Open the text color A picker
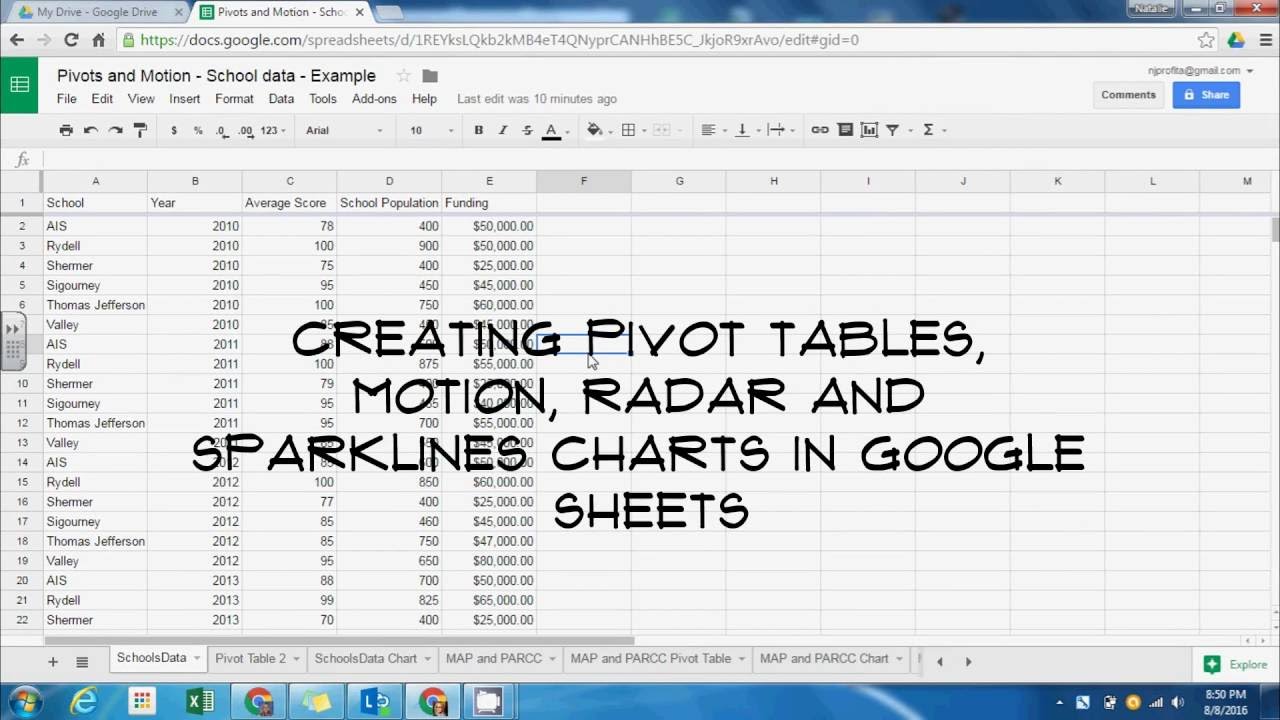 (551, 130)
